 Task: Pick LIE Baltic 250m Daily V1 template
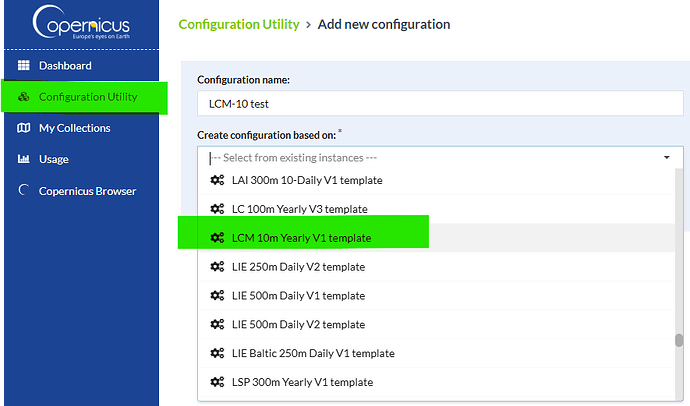(x=313, y=353)
